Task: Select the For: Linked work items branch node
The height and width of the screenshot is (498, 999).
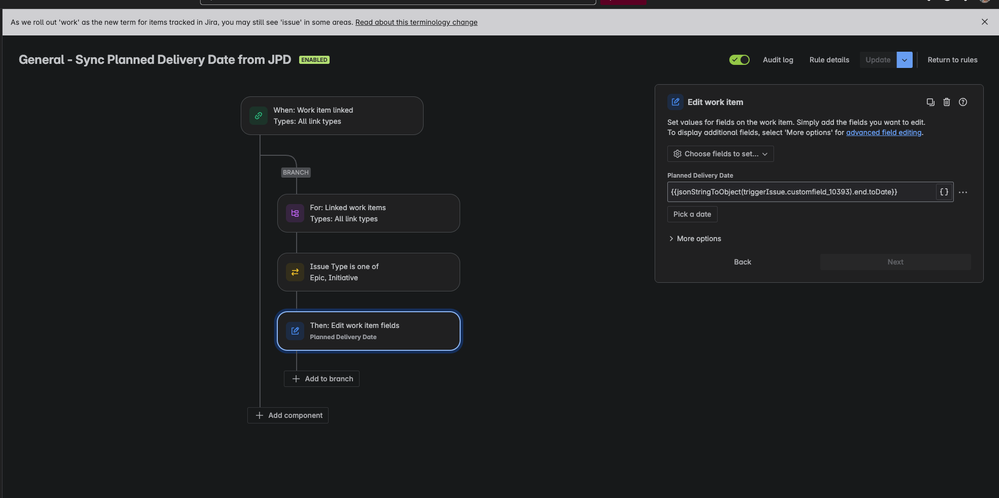Action: point(368,213)
